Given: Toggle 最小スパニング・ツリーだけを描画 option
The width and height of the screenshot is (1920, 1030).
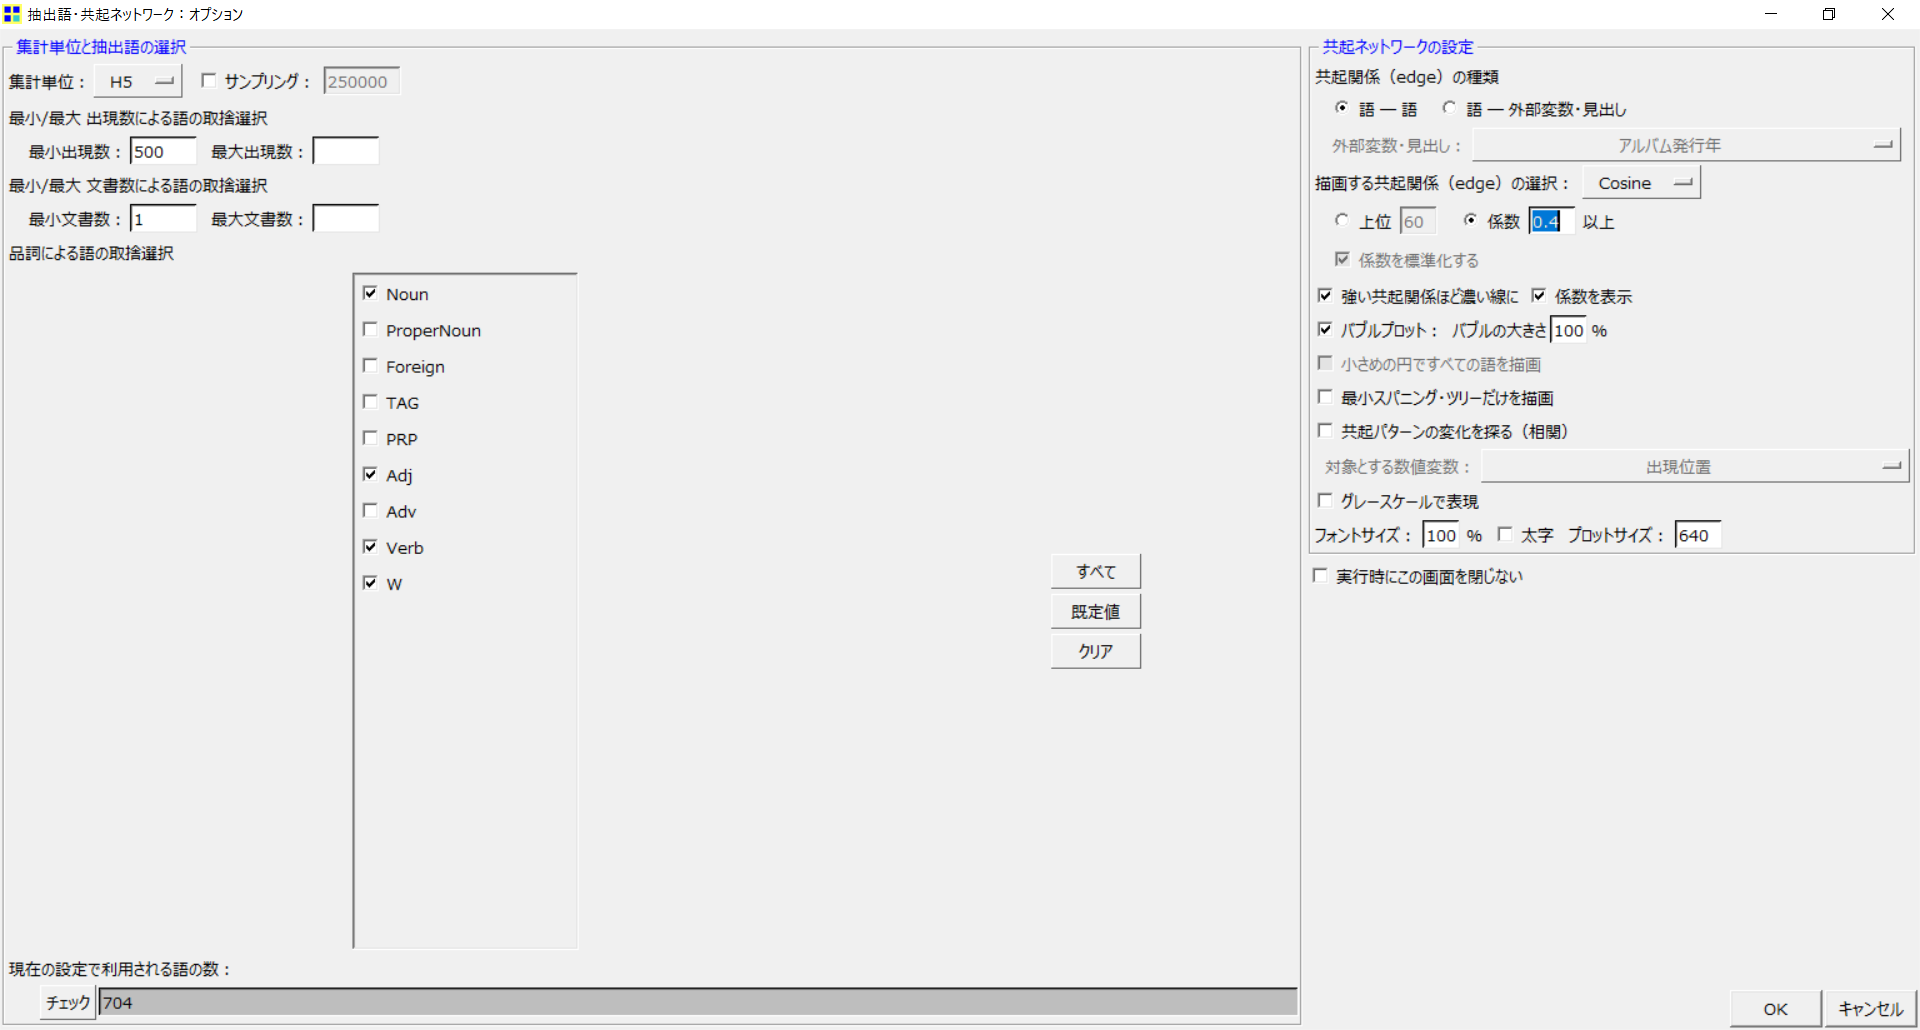Looking at the screenshot, I should (1325, 397).
